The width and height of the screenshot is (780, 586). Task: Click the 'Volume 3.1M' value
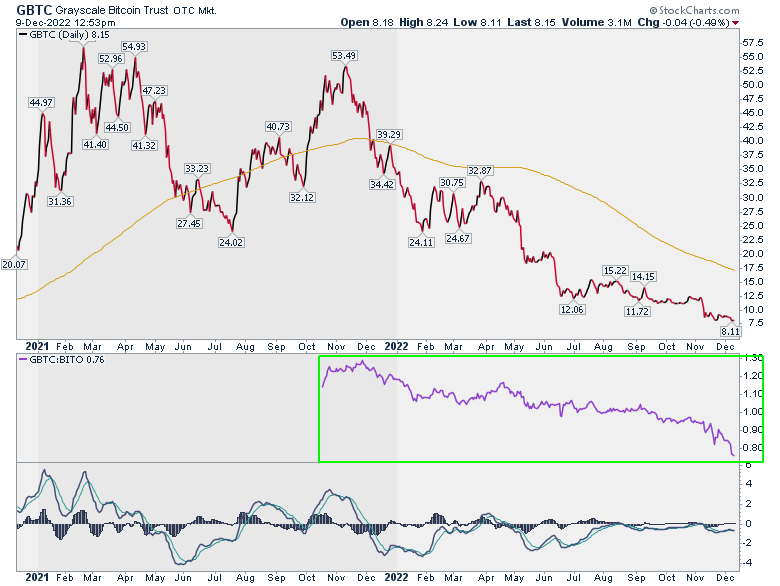tap(596, 22)
